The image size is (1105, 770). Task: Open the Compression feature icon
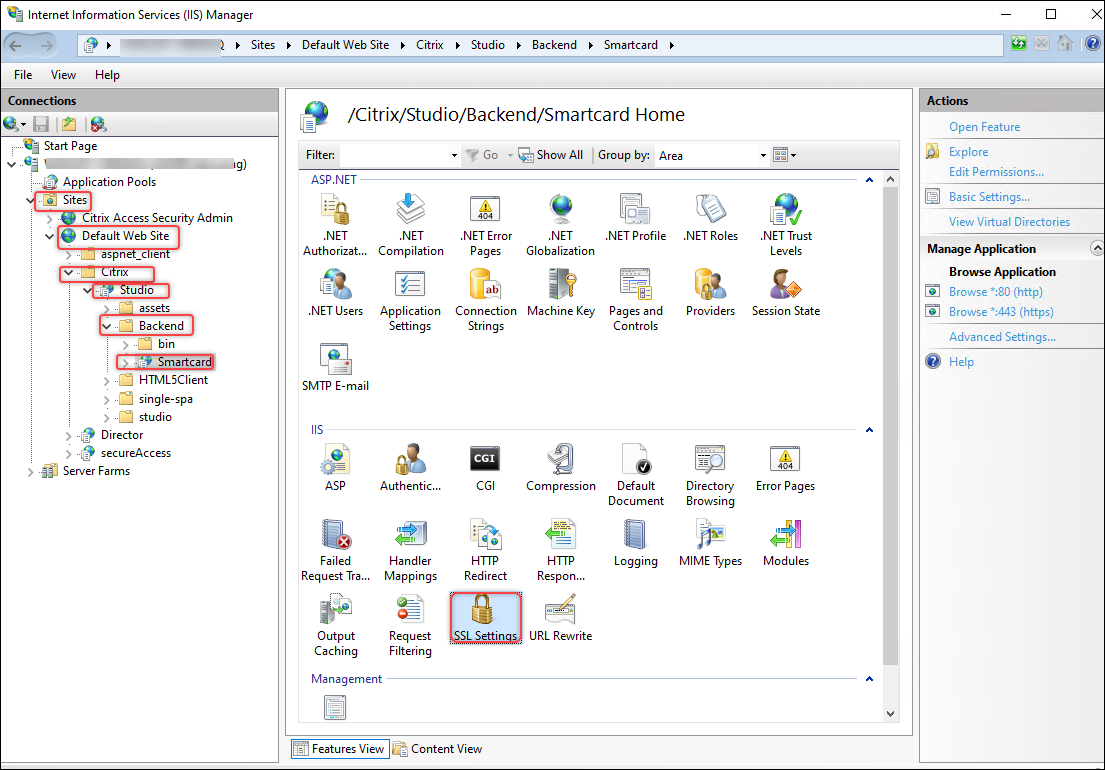click(x=560, y=467)
